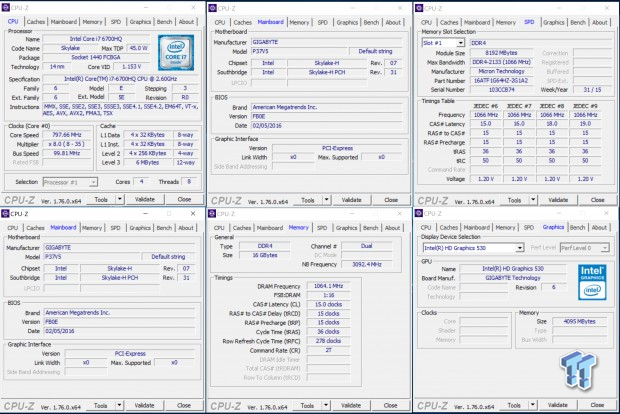
Task: Click the CAS# Latency (CL) value 15.0 clocks
Action: 328,304
